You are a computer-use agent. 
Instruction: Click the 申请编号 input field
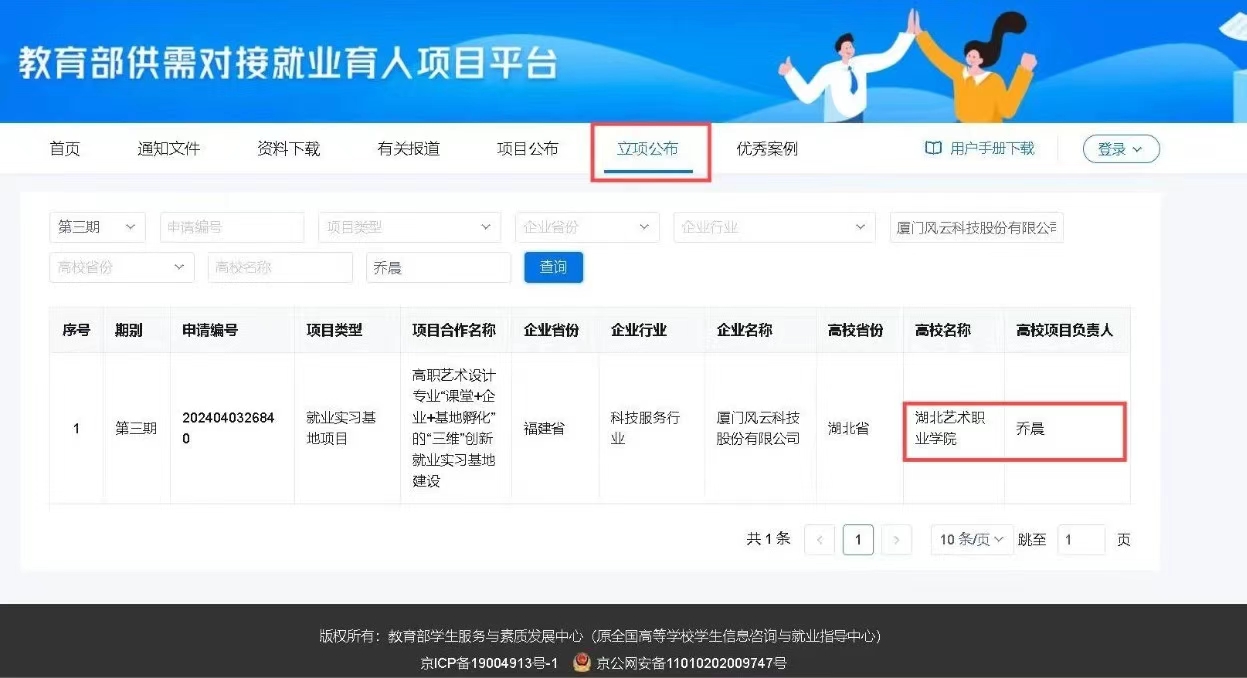pyautogui.click(x=231, y=227)
